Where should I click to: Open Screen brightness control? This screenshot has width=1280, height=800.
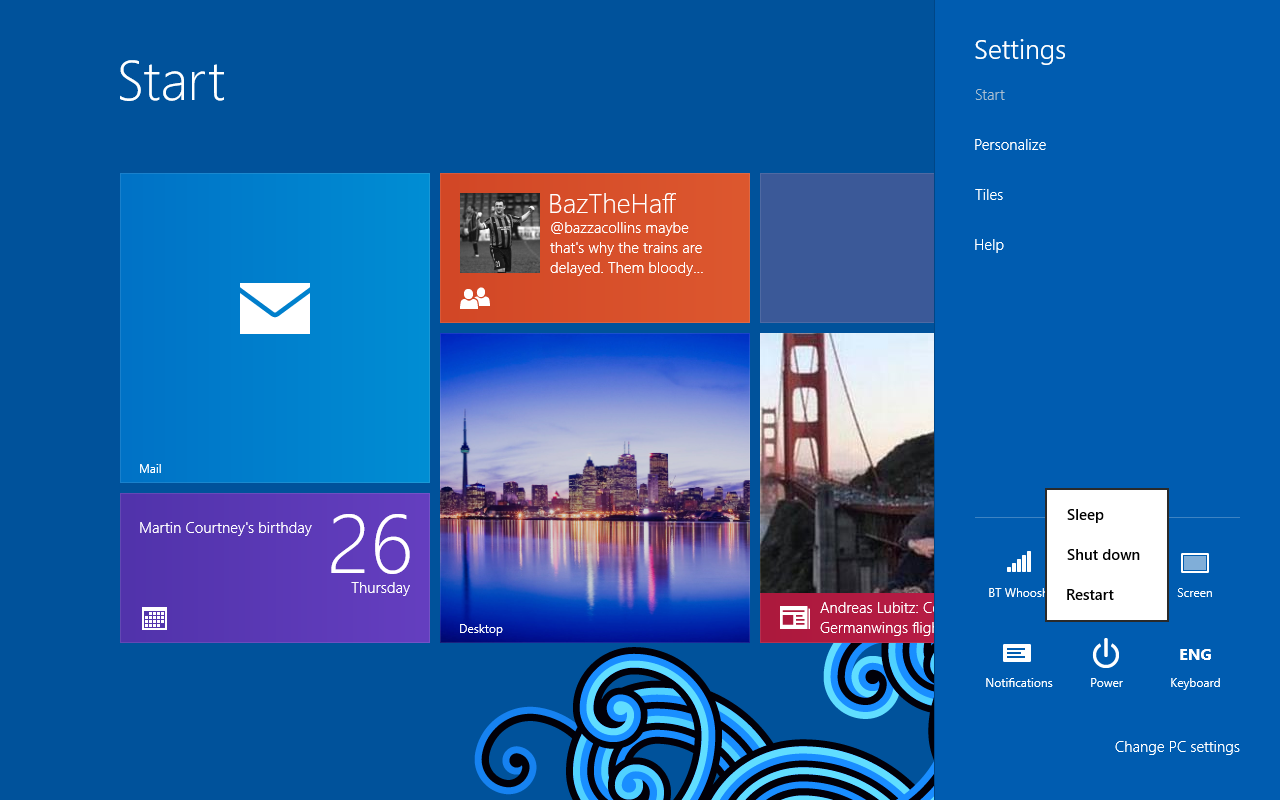1195,575
